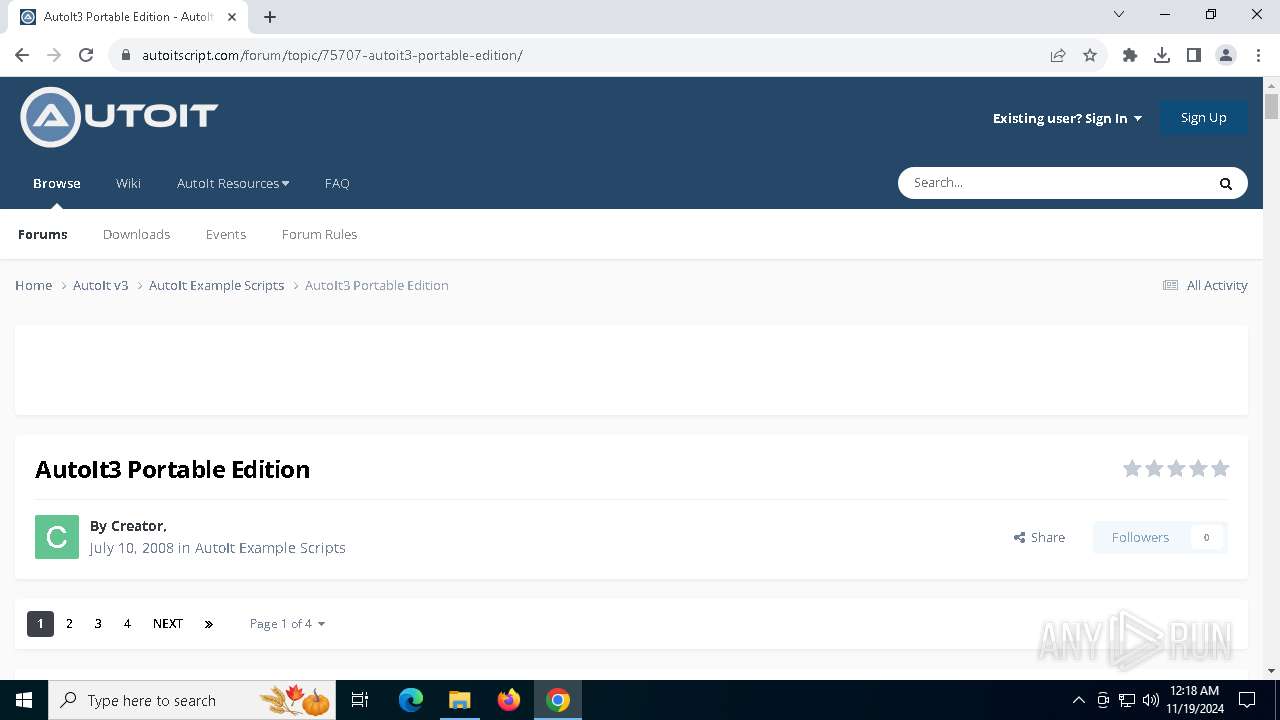Click the share page icon in the address bar
The width and height of the screenshot is (1280, 720).
1058,55
